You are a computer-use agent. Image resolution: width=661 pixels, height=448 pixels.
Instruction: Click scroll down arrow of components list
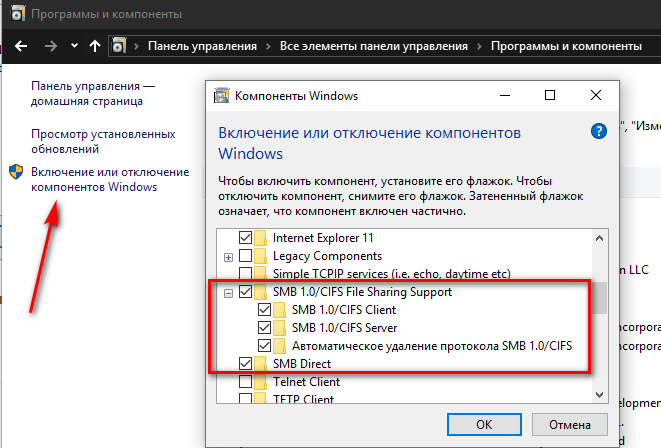599,394
